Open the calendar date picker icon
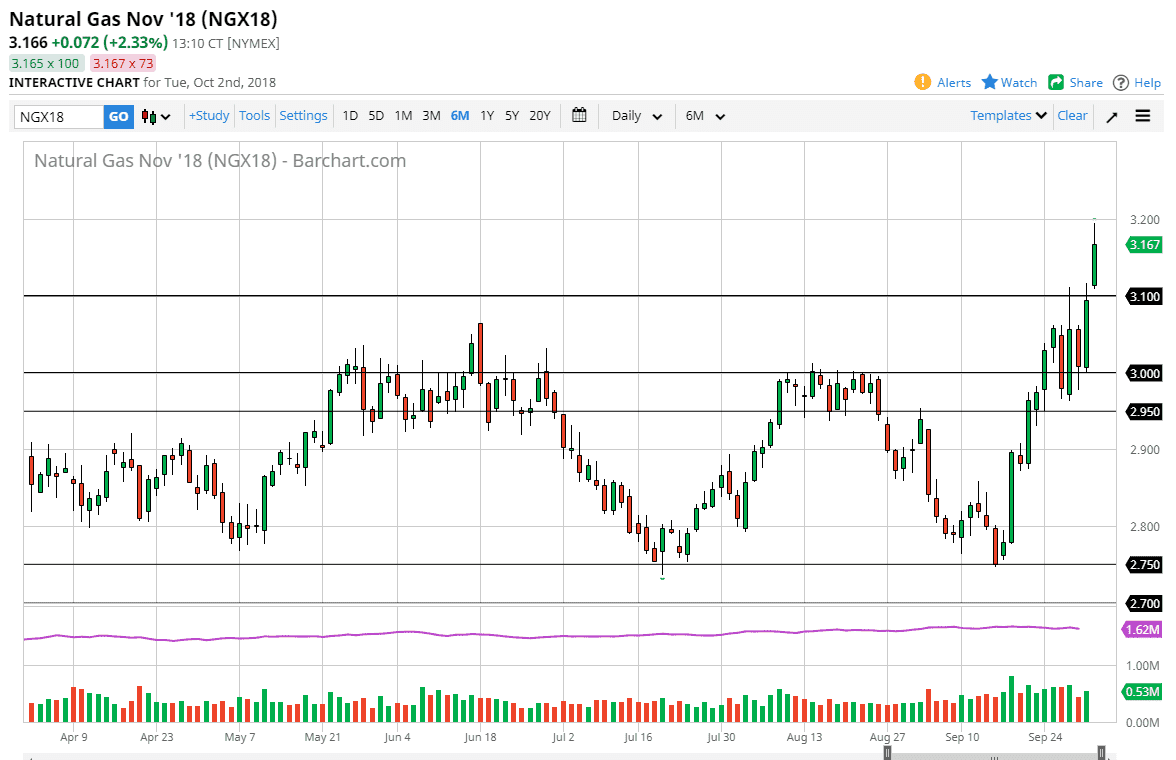 tap(579, 115)
